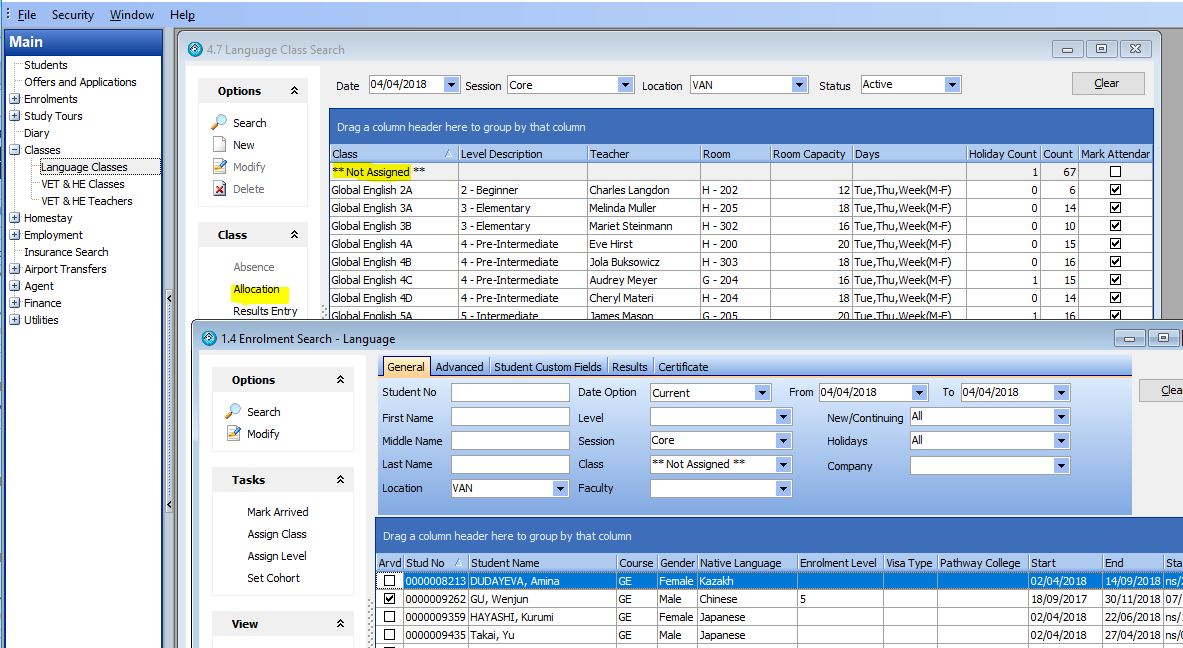Click the New document icon
Screen dimensions: 1183x648
[220, 145]
